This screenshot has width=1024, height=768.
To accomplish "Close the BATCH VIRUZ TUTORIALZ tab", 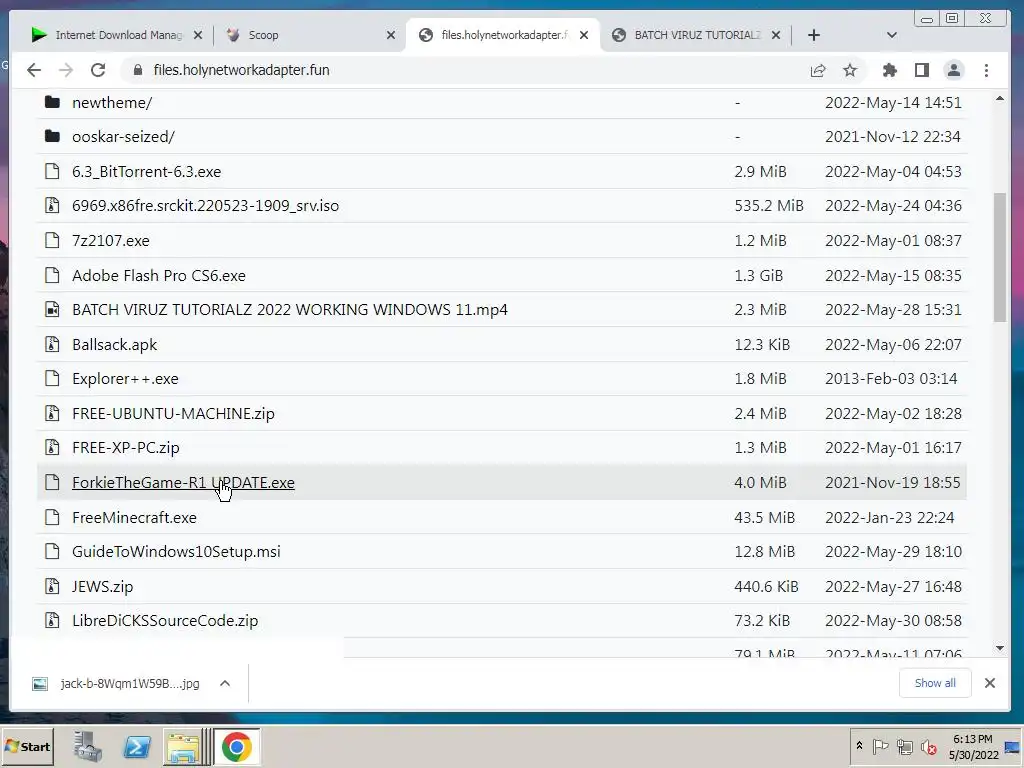I will click(776, 35).
